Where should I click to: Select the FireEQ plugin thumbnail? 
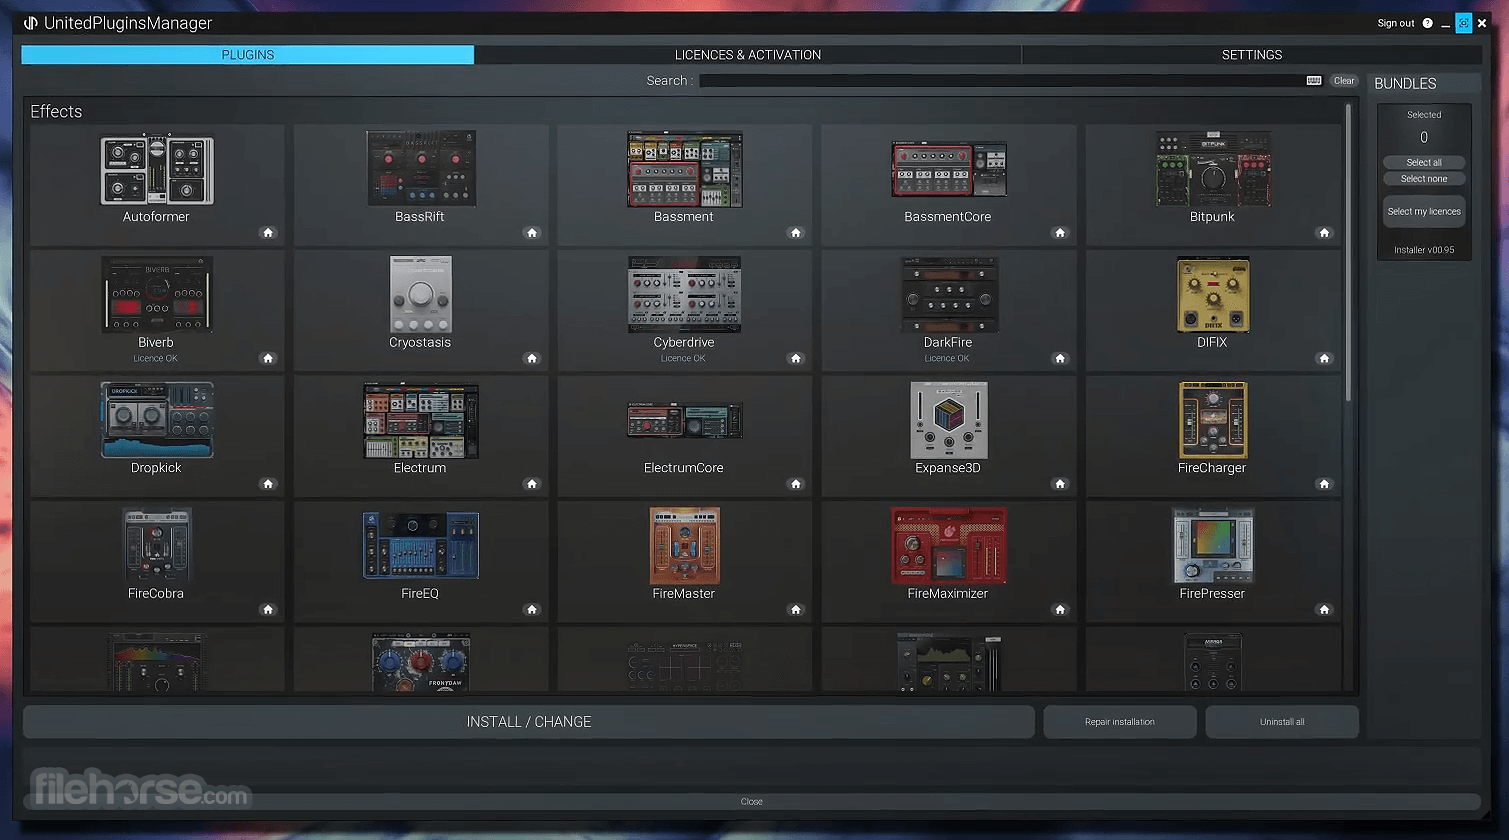421,546
